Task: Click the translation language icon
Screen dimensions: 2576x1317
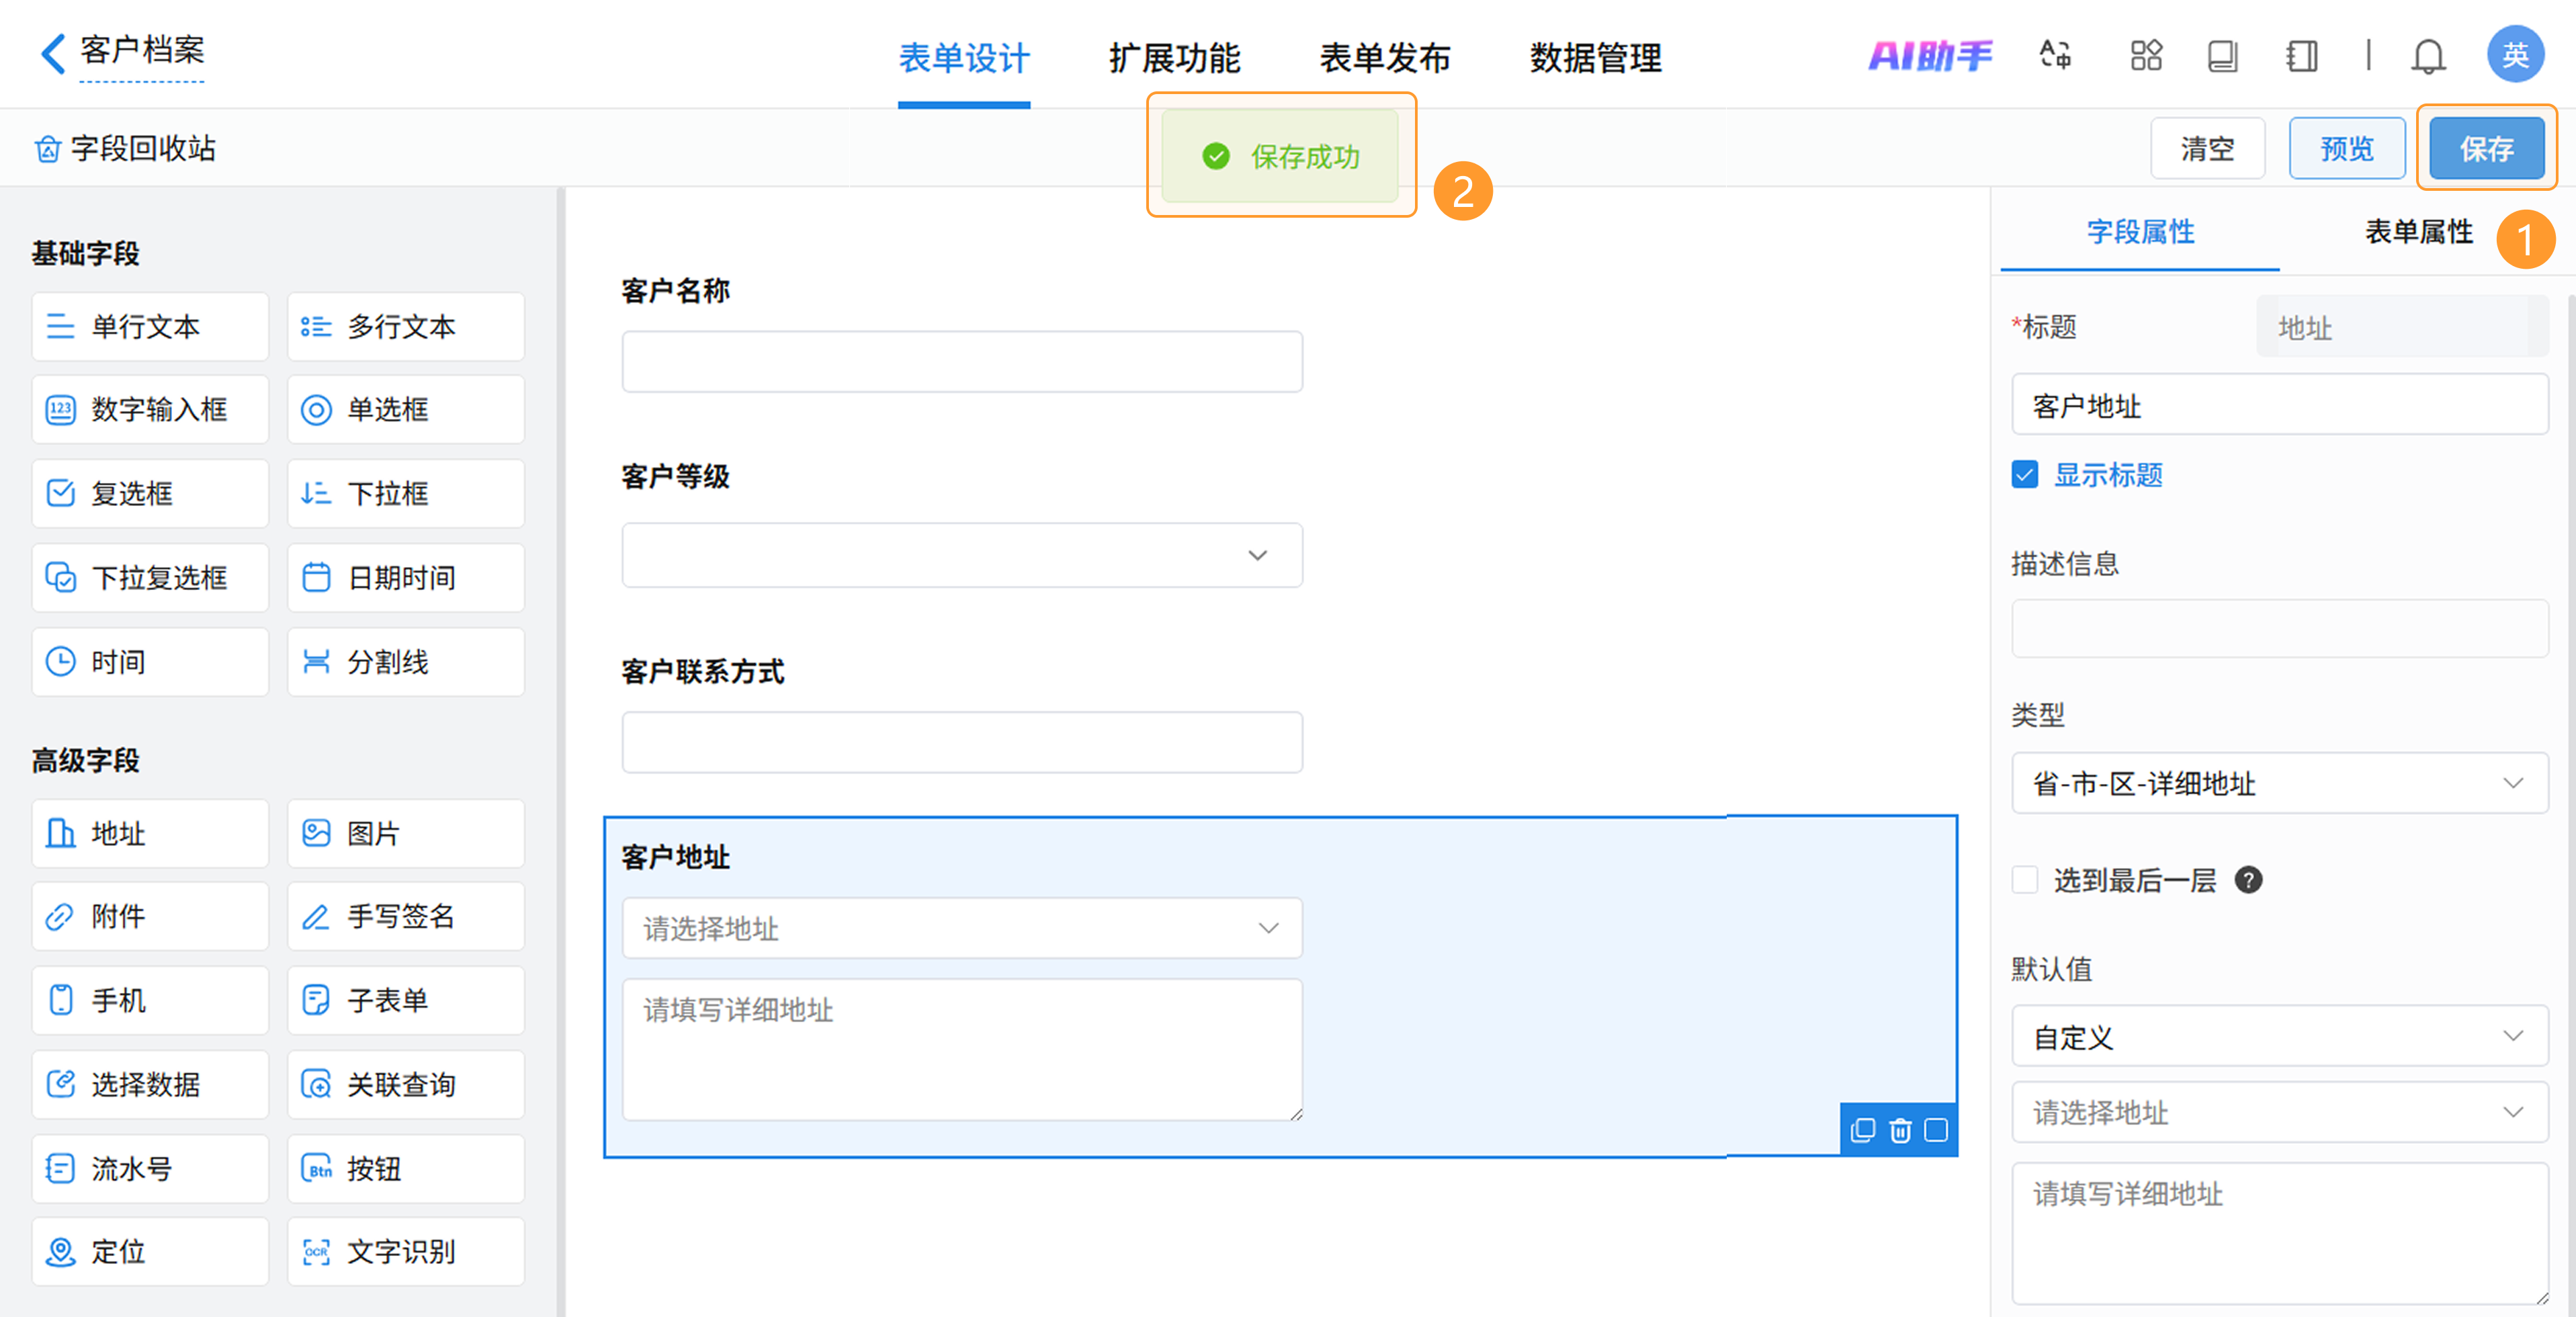Action: [x=2055, y=55]
